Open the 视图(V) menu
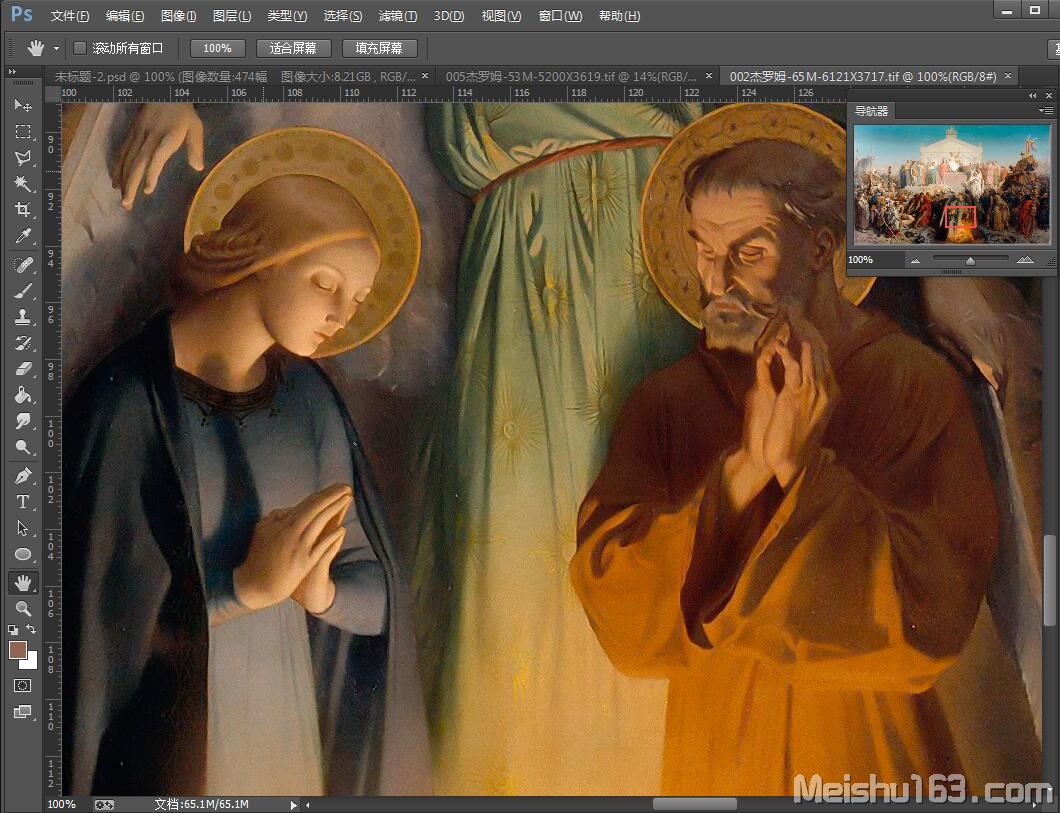This screenshot has height=813, width=1060. click(501, 16)
